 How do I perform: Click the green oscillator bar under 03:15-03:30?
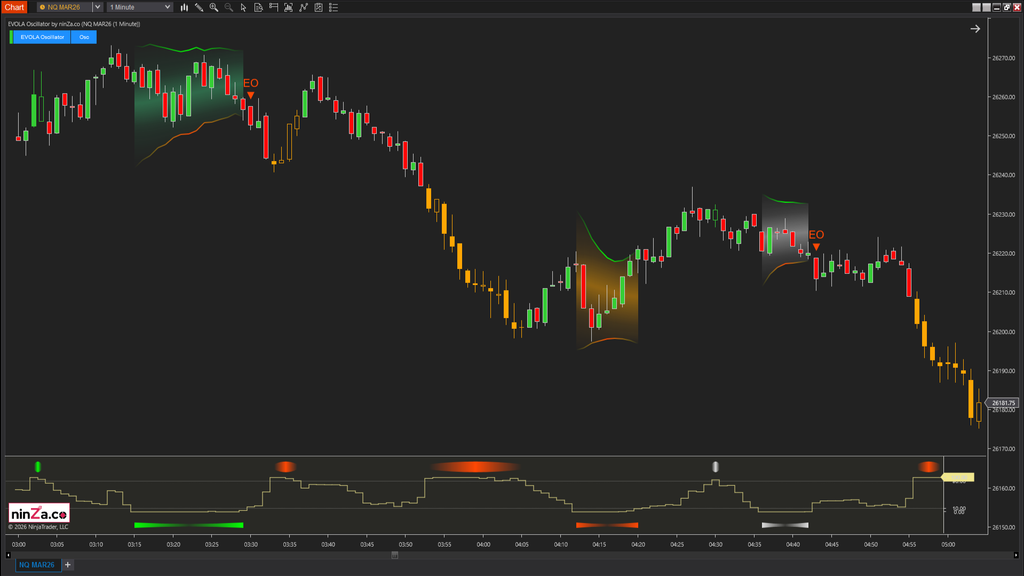tap(189, 525)
